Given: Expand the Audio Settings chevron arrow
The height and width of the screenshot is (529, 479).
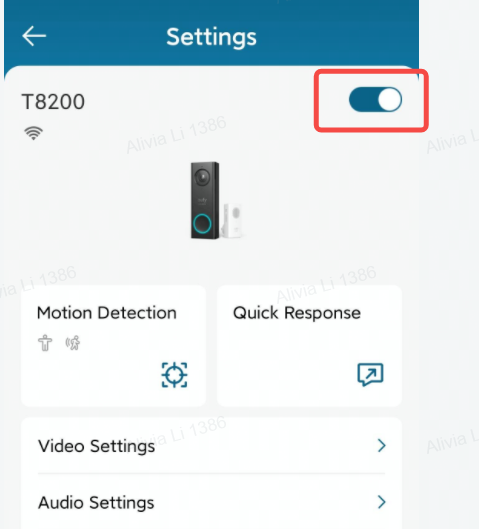Looking at the screenshot, I should [382, 502].
